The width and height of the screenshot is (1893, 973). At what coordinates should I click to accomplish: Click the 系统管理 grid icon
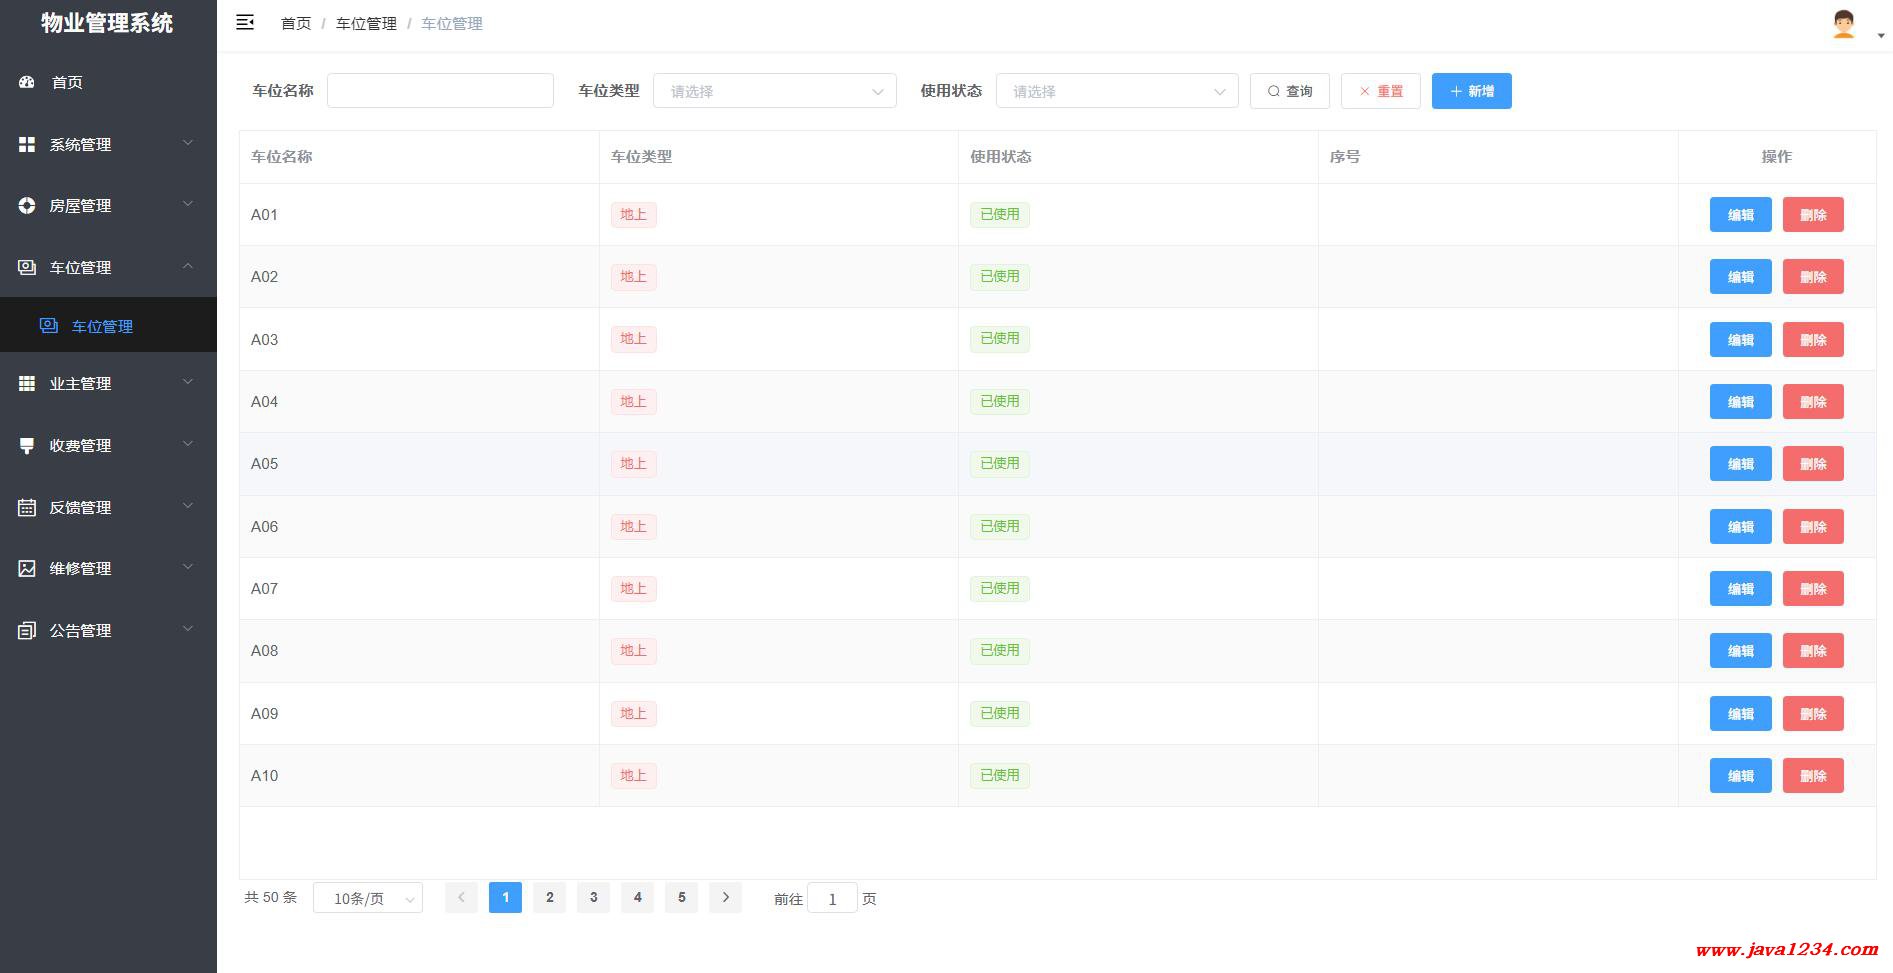(27, 145)
